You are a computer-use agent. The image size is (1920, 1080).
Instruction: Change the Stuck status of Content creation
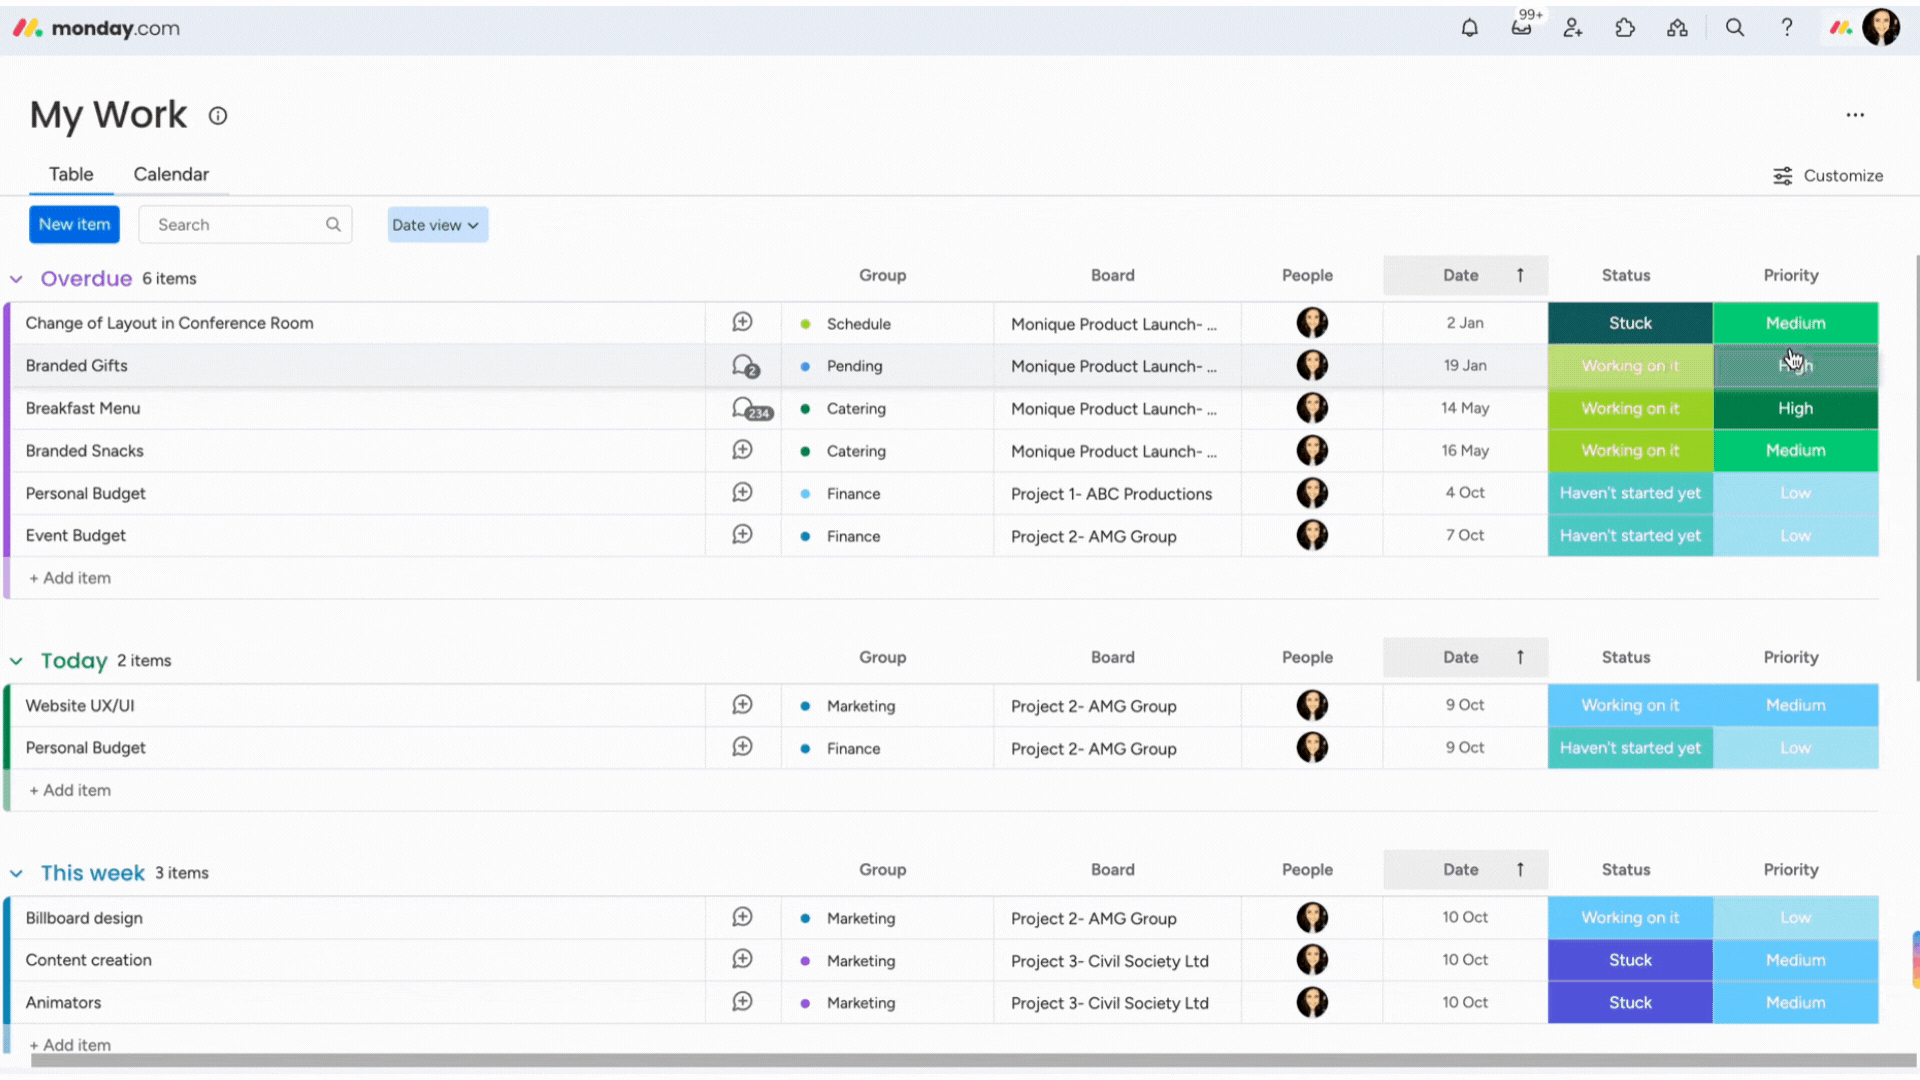(1629, 960)
